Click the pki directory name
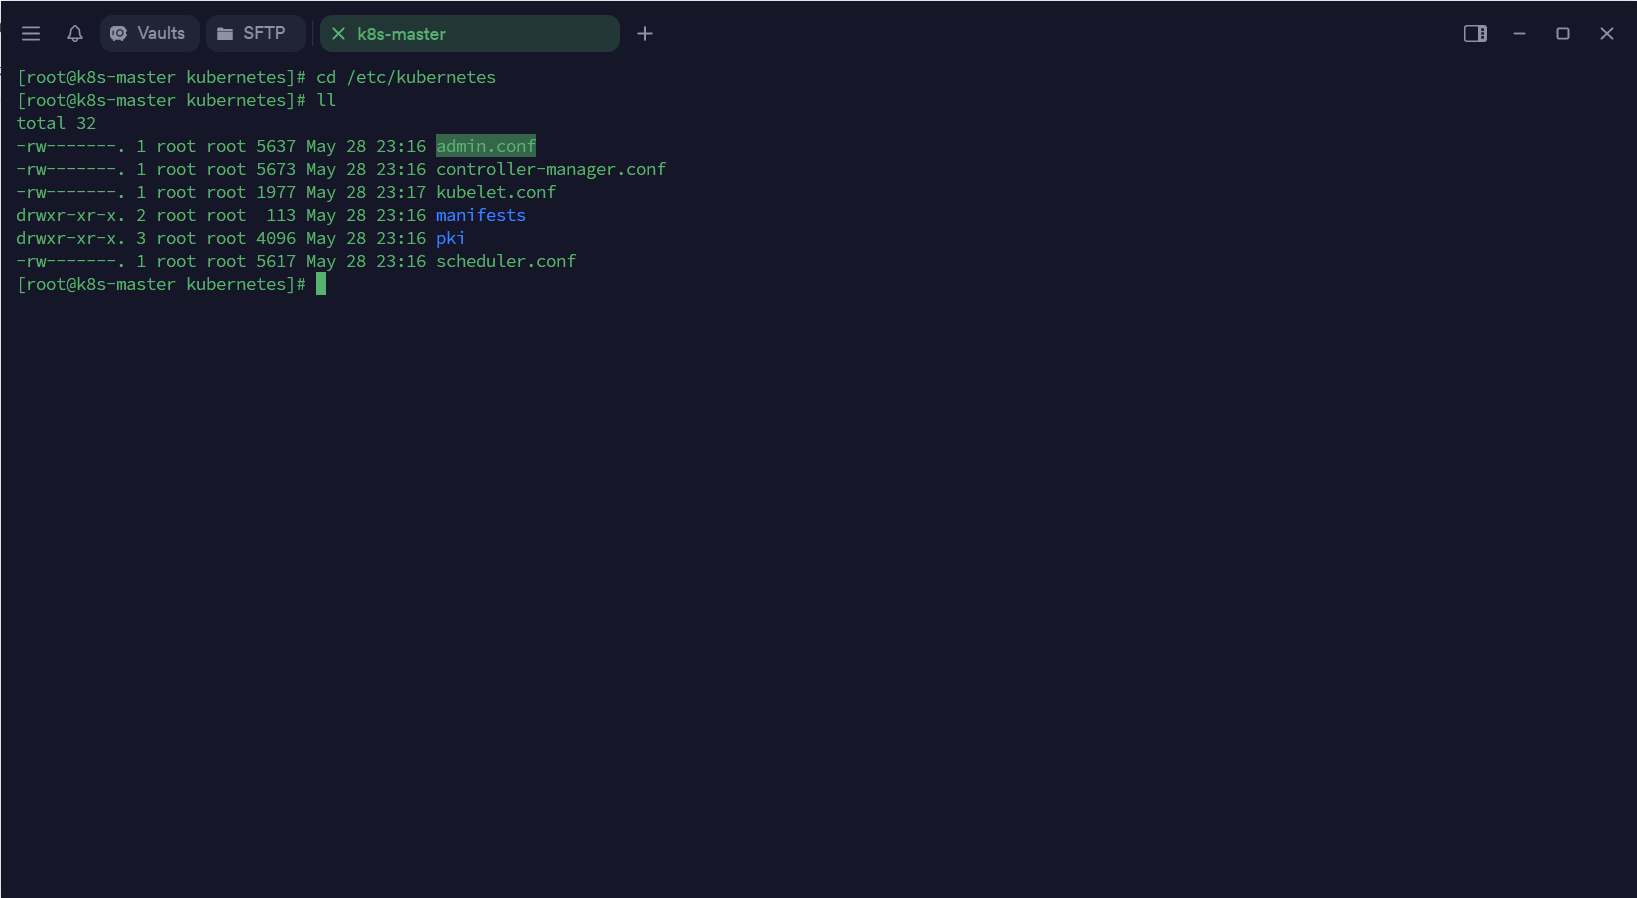This screenshot has width=1637, height=898. point(451,238)
